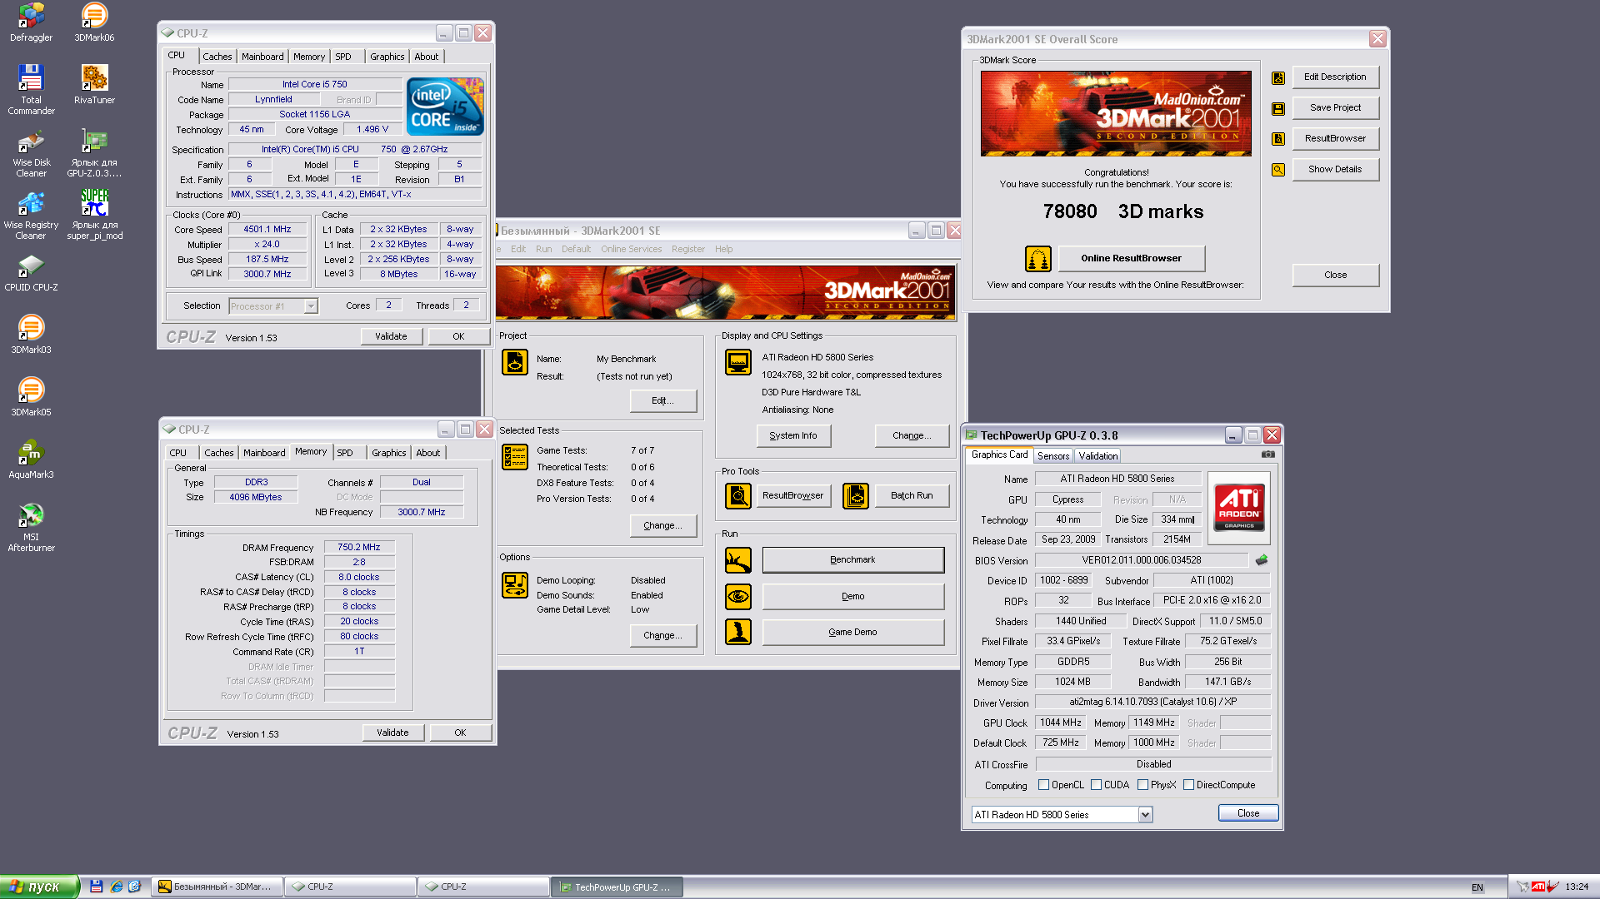Viewport: 1600px width, 899px height.
Task: Click the Edit Description icon in score window
Action: (x=1278, y=78)
